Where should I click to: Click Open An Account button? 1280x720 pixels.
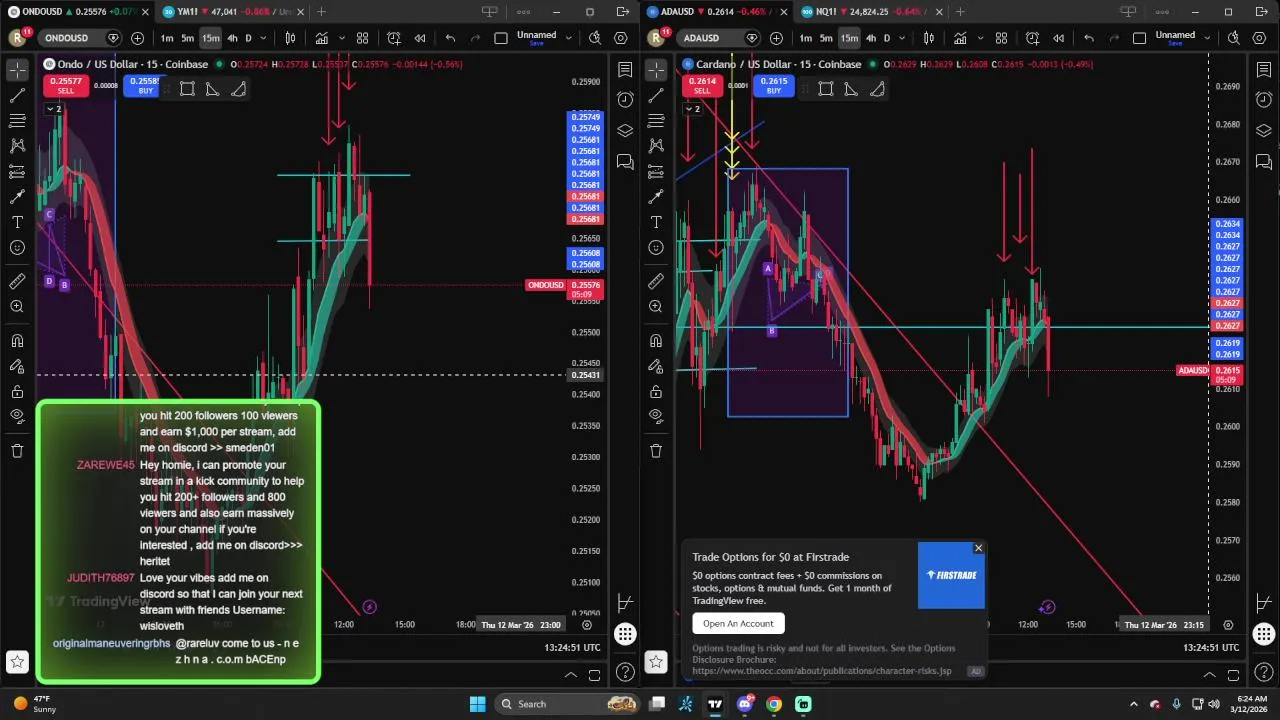(x=738, y=623)
